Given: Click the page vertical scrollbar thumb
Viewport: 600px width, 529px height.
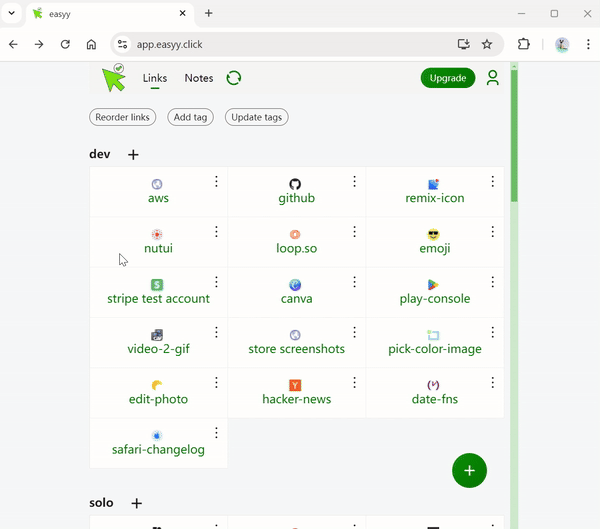Looking at the screenshot, I should [x=514, y=136].
